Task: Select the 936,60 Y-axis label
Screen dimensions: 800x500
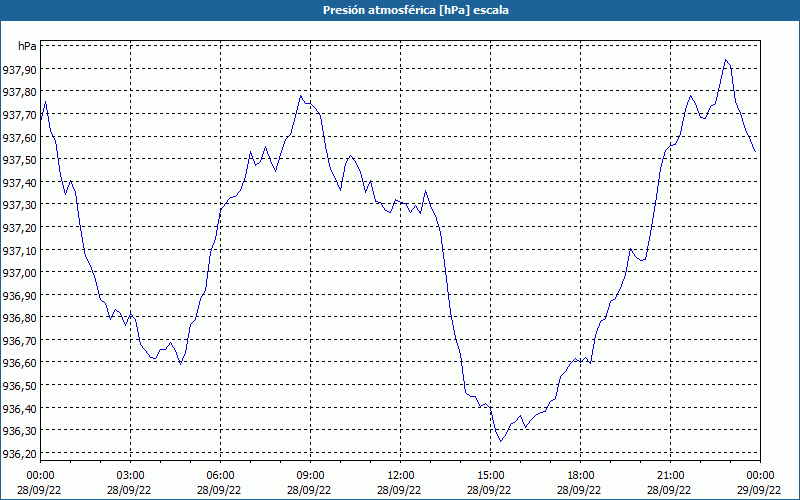Action: (x=20, y=363)
